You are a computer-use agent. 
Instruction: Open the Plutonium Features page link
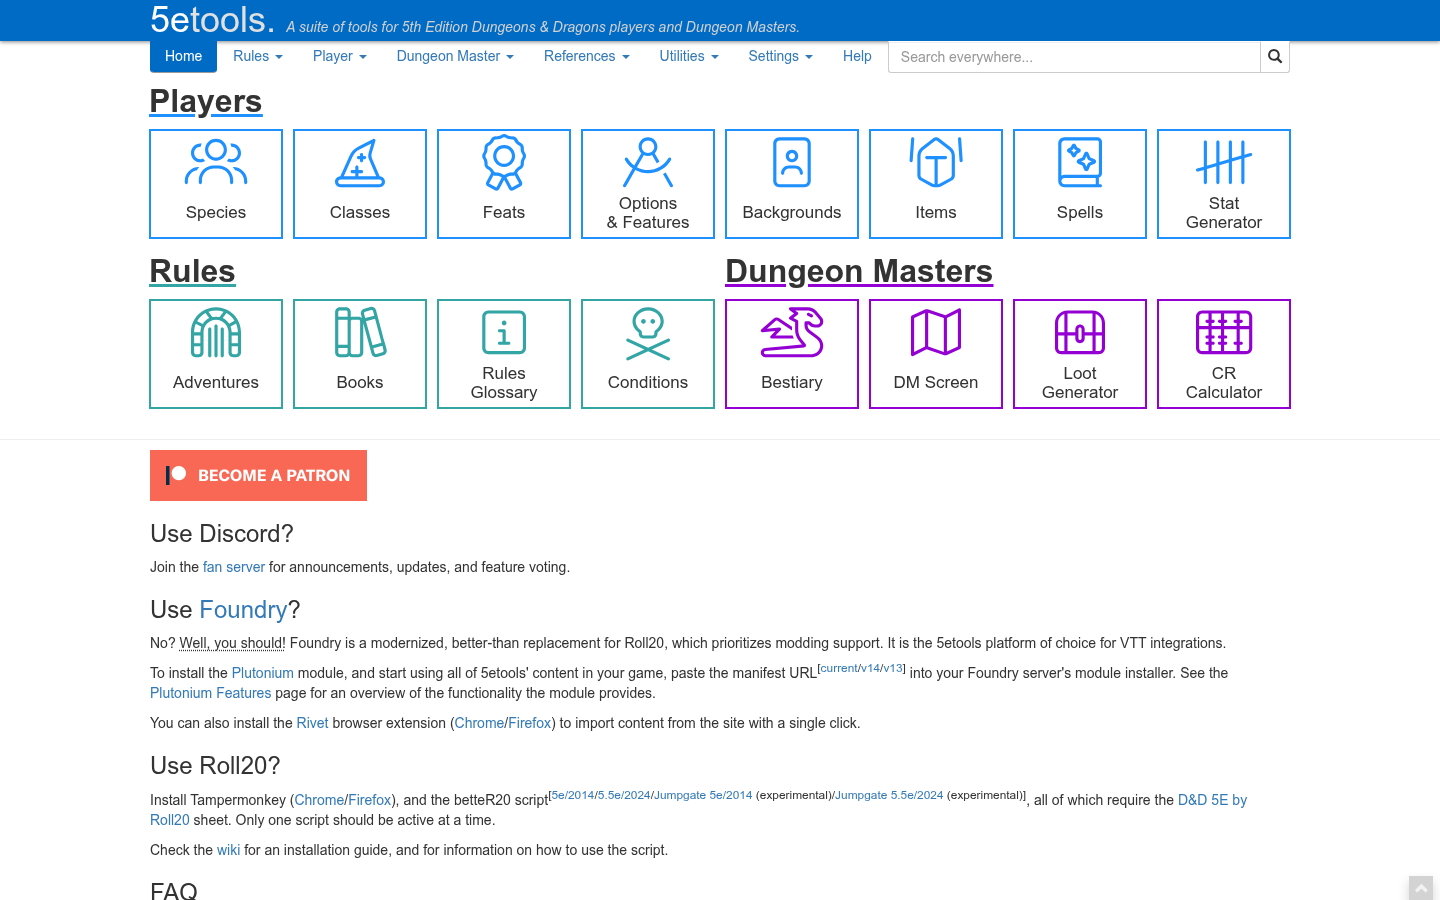tap(210, 693)
